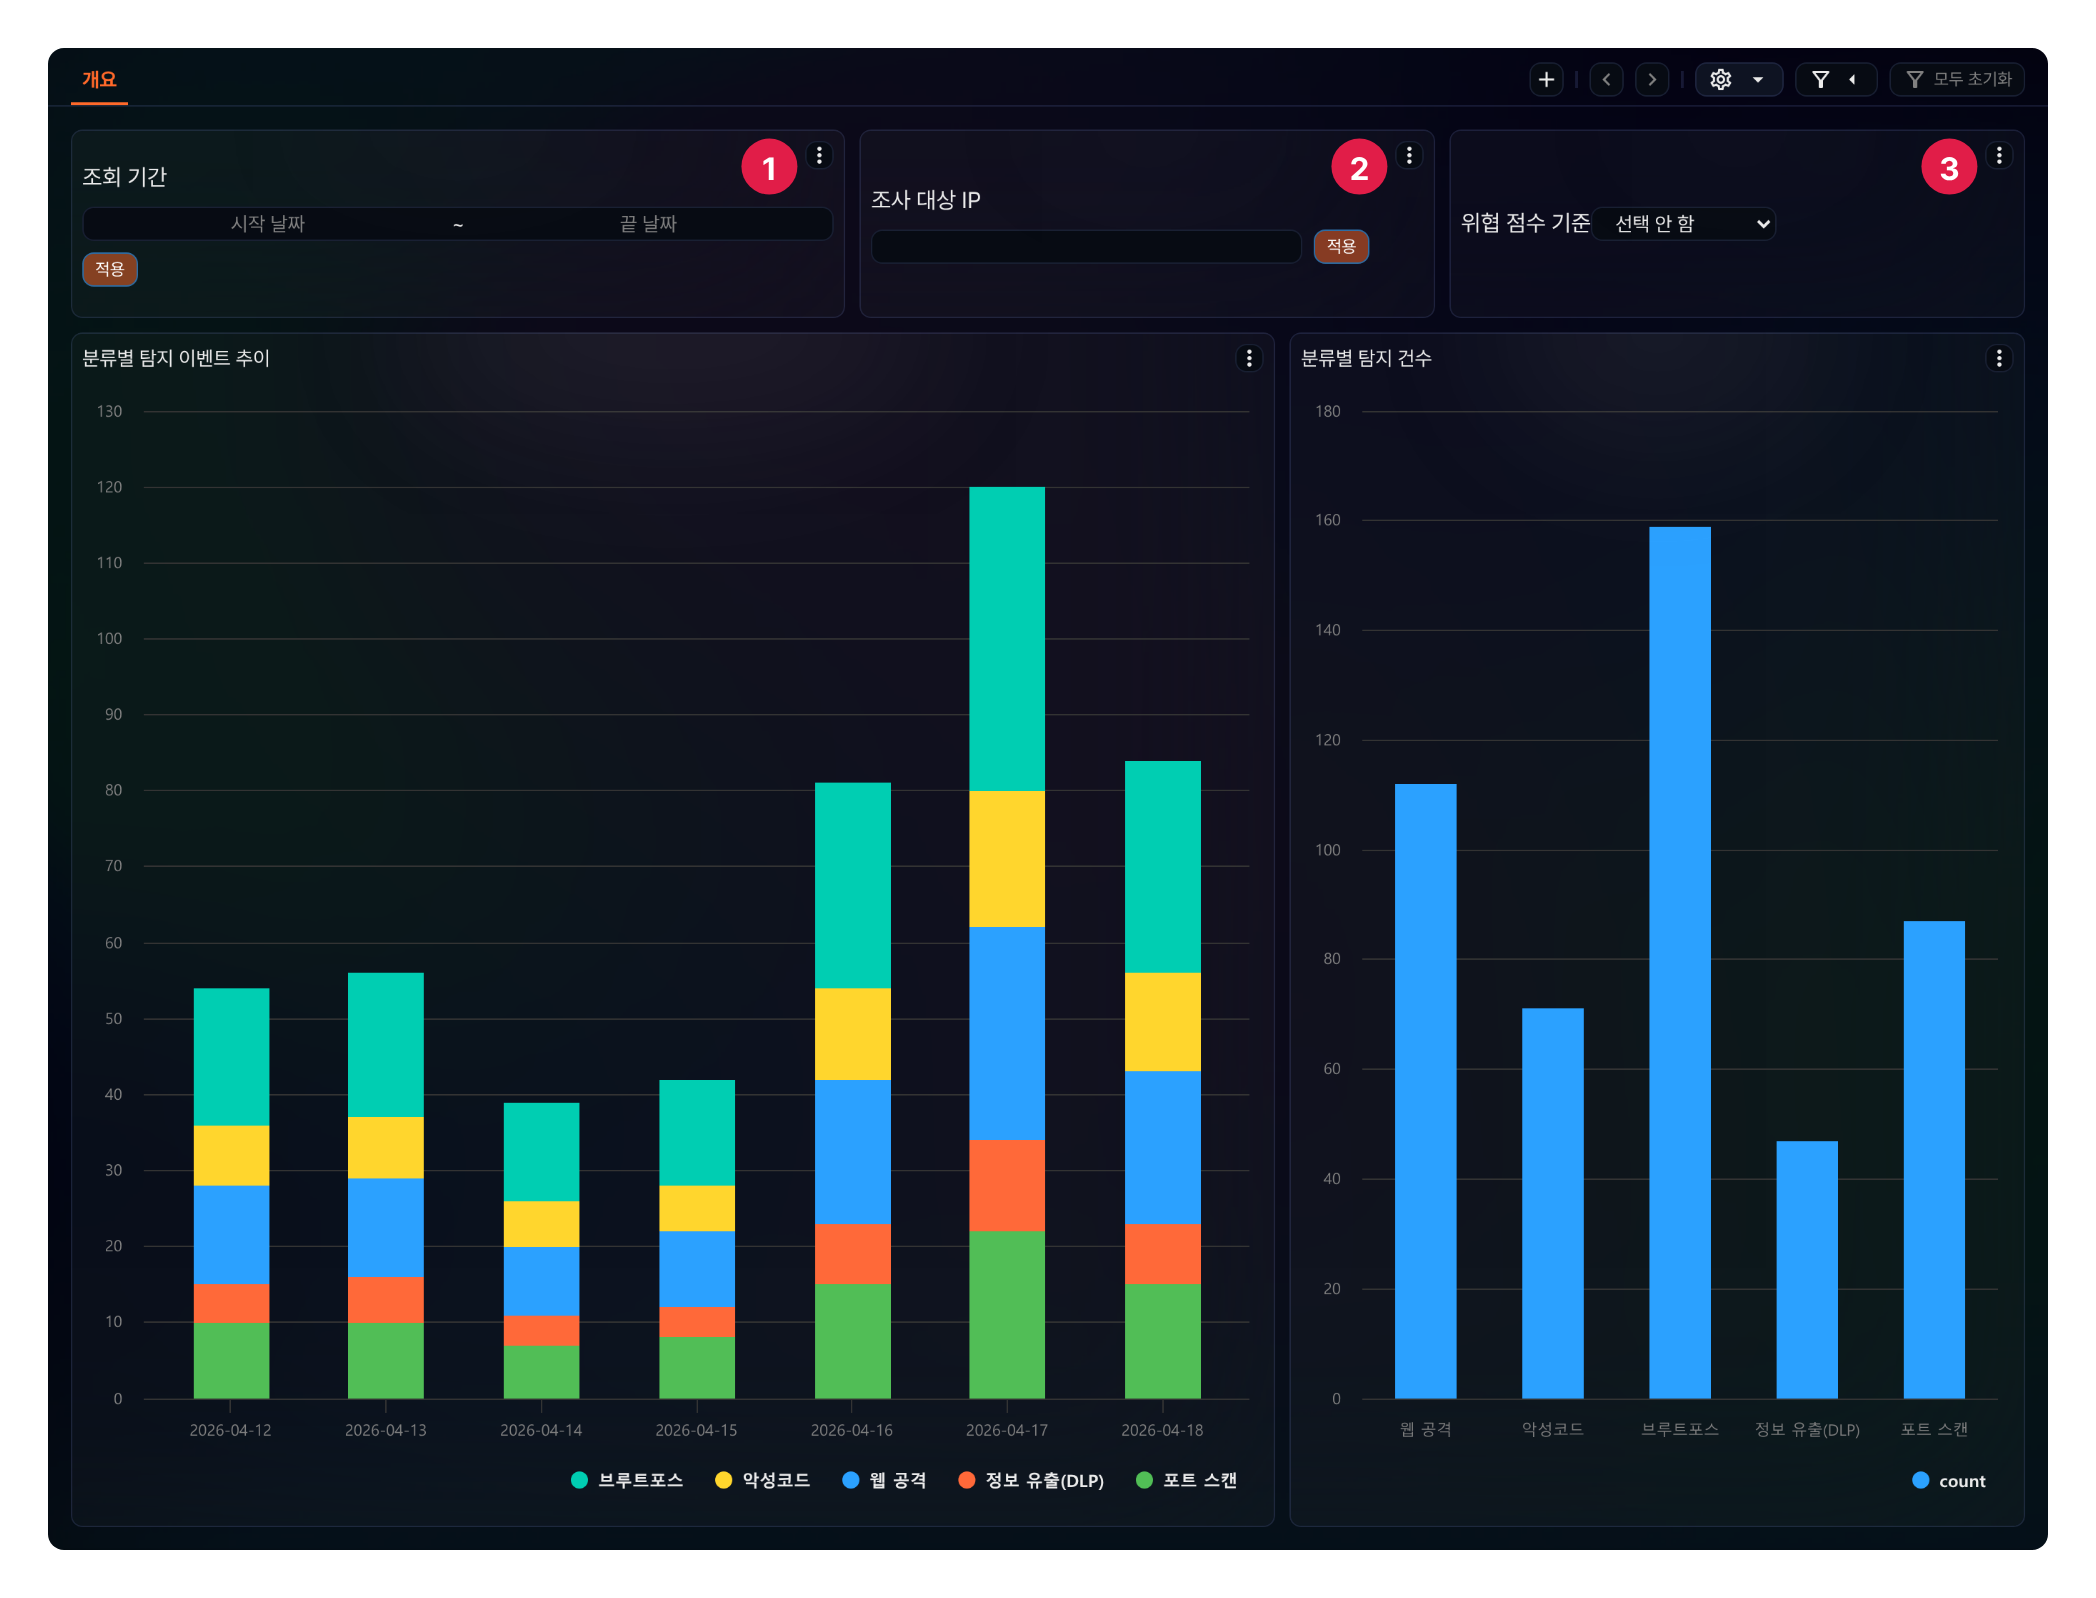Open the 조사 대상 IP panel kebab menu

coord(1409,156)
